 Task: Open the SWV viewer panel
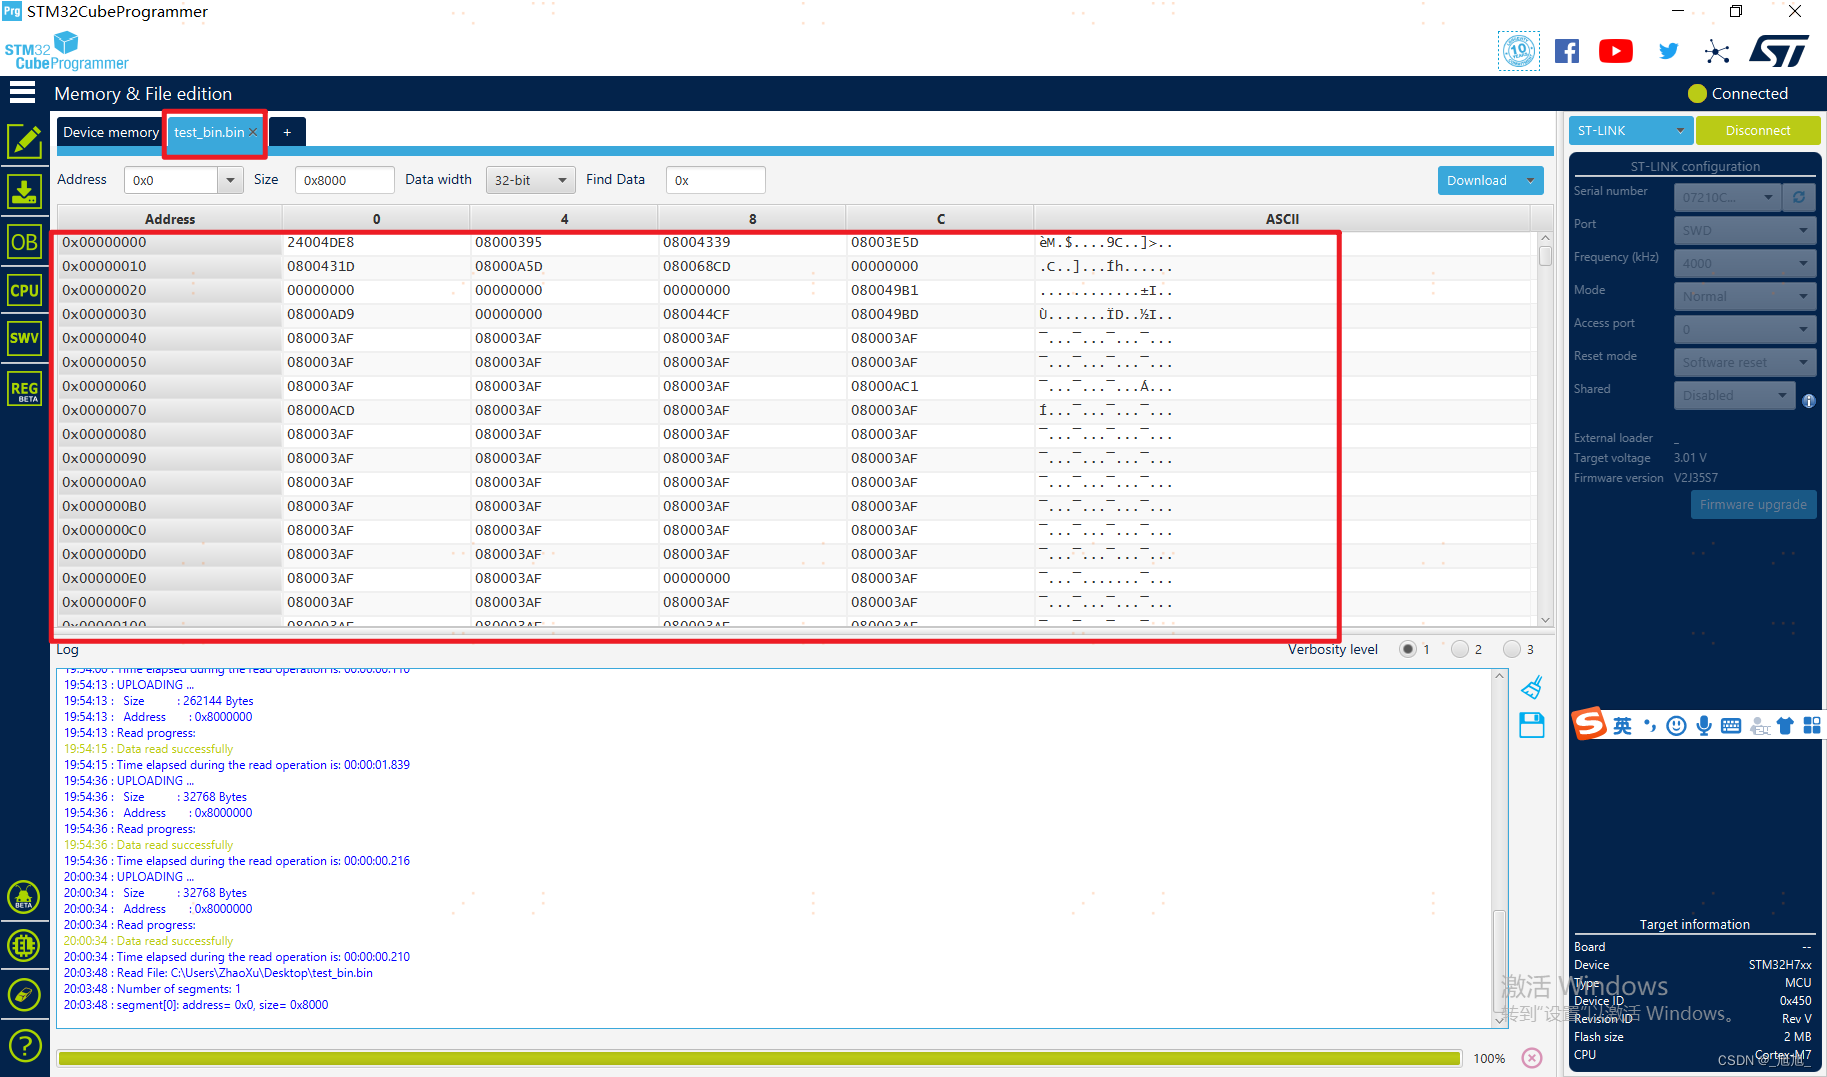pyautogui.click(x=25, y=338)
